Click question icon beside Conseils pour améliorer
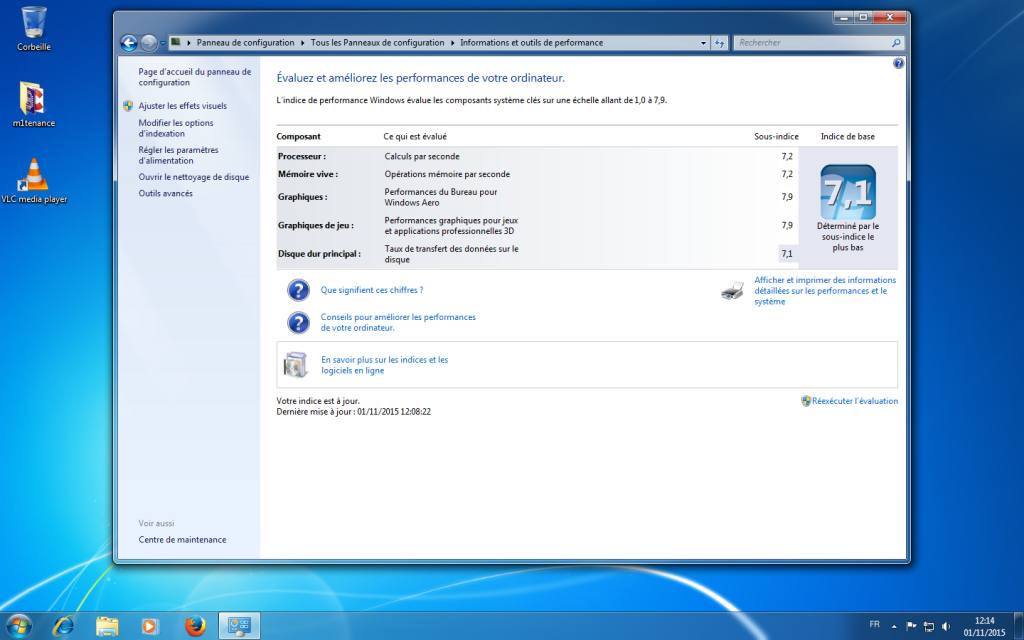 coord(298,323)
